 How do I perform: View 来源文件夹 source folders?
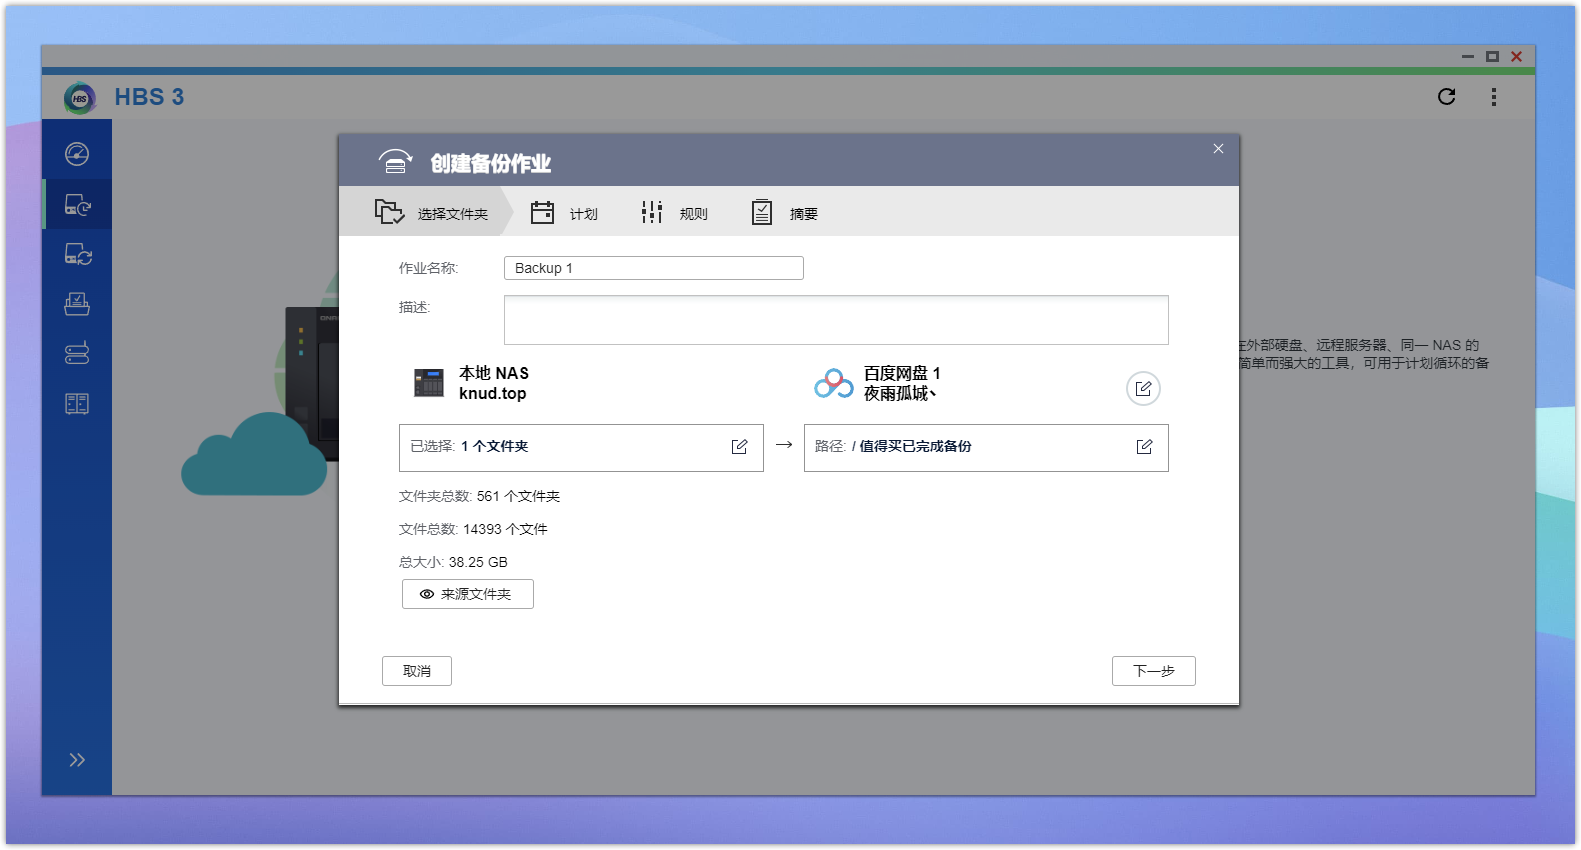[x=467, y=594]
